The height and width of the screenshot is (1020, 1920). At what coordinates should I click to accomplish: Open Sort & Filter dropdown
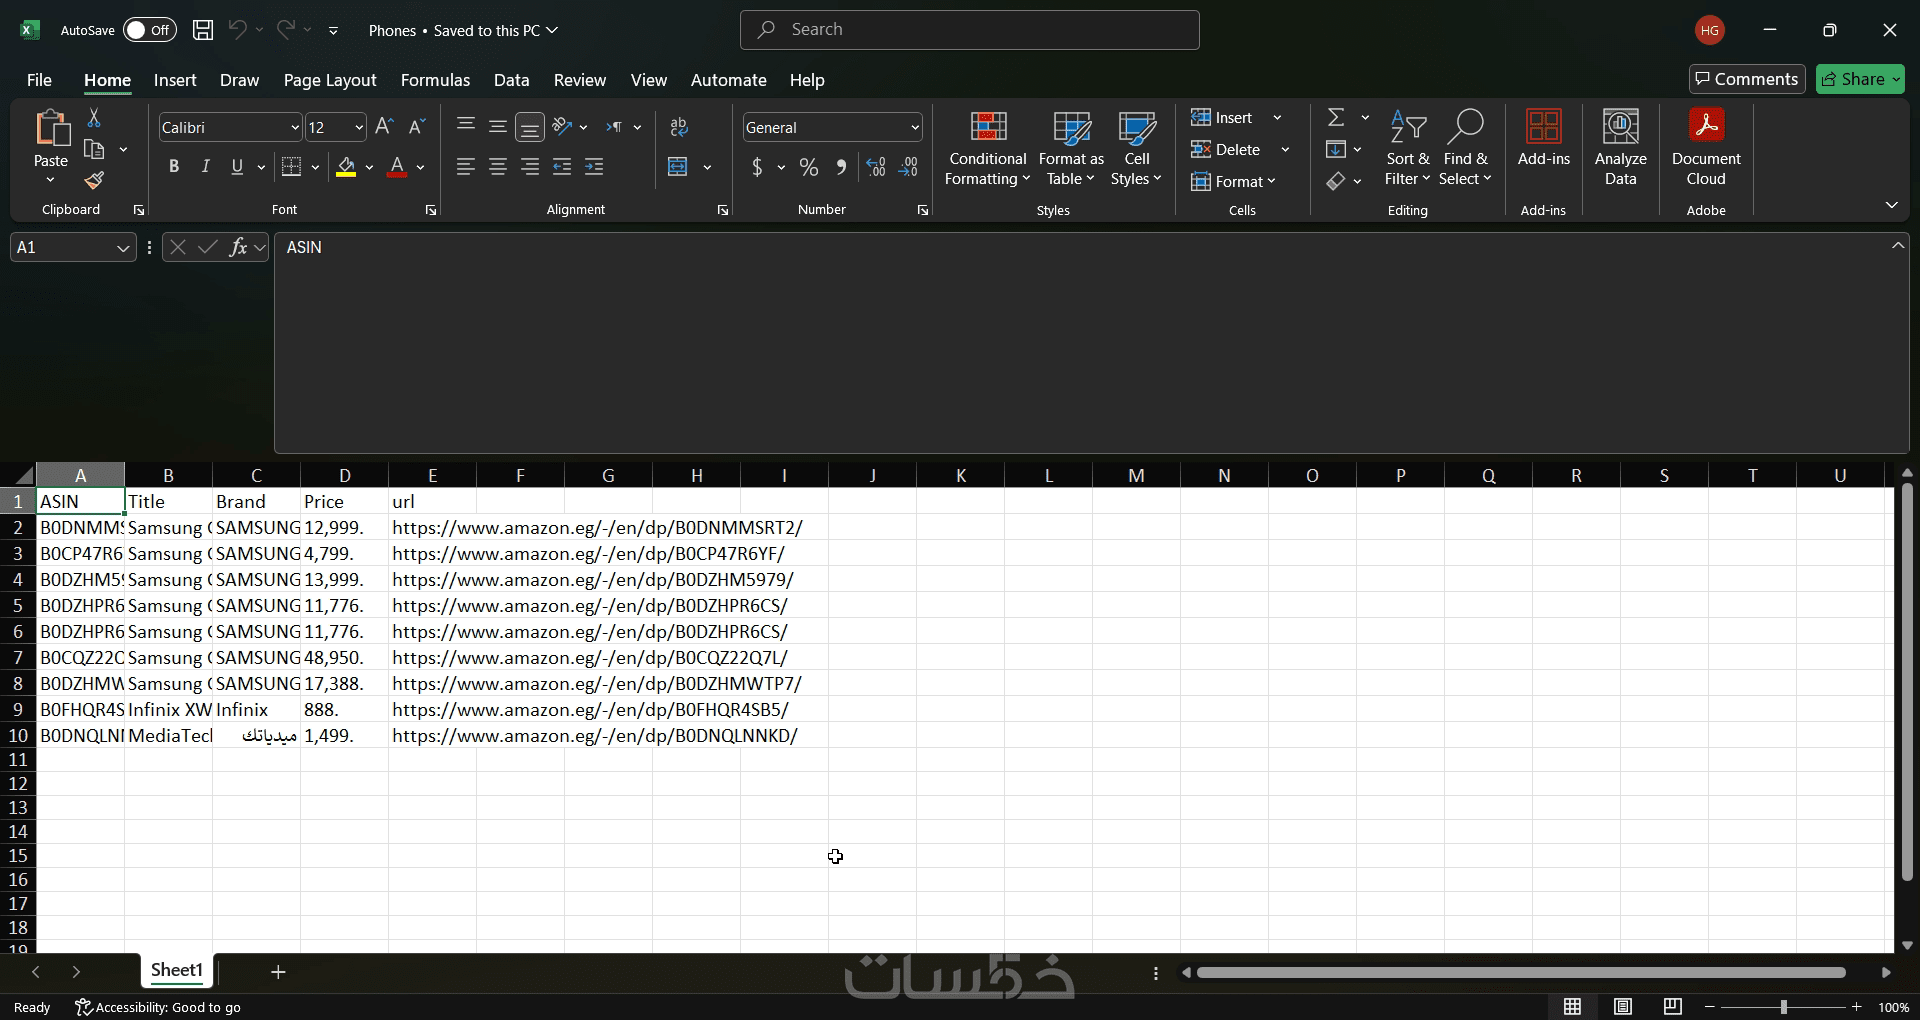point(1408,148)
